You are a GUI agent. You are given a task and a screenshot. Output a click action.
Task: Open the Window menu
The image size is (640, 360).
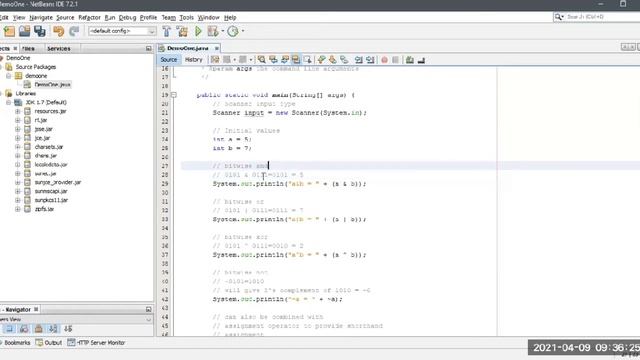click(209, 18)
